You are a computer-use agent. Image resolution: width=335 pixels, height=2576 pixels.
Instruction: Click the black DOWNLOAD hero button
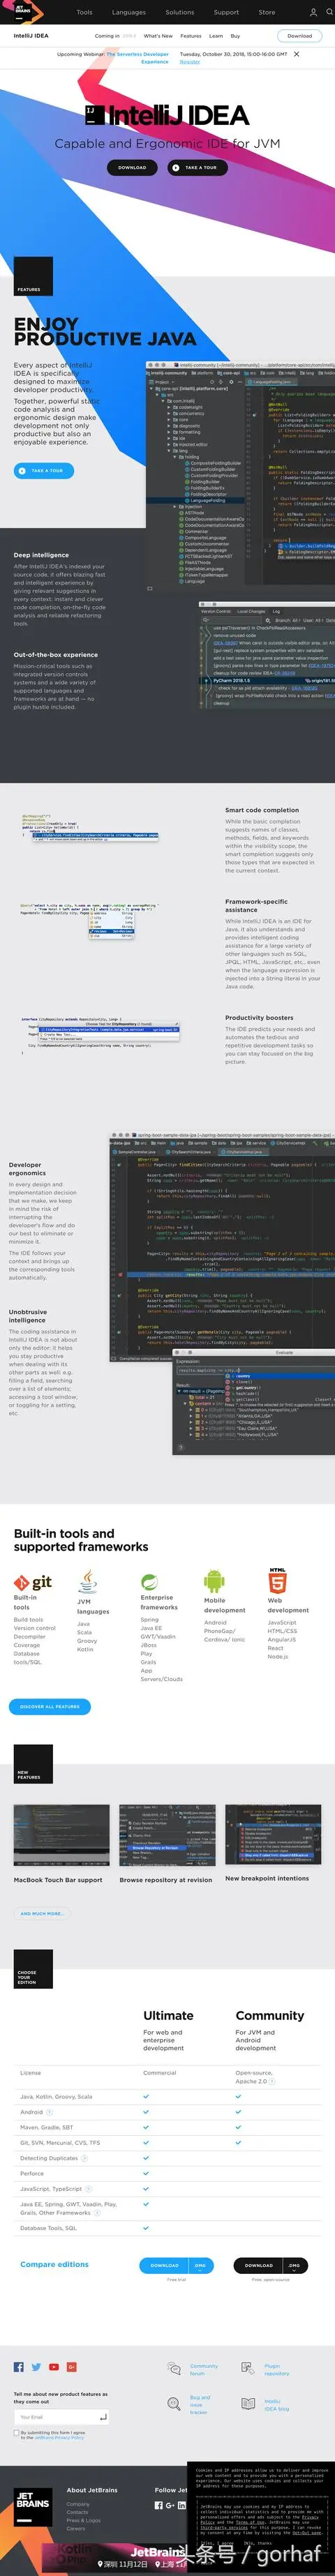click(132, 167)
